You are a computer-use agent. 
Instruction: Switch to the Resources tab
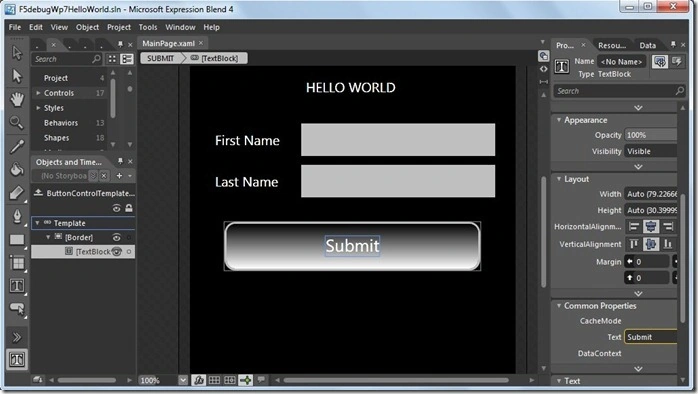pos(612,45)
